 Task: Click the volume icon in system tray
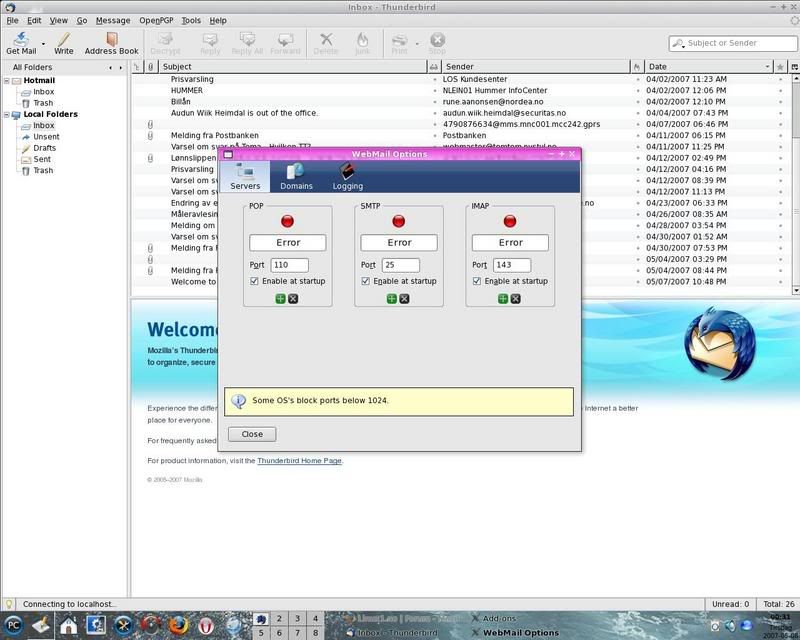click(x=731, y=626)
